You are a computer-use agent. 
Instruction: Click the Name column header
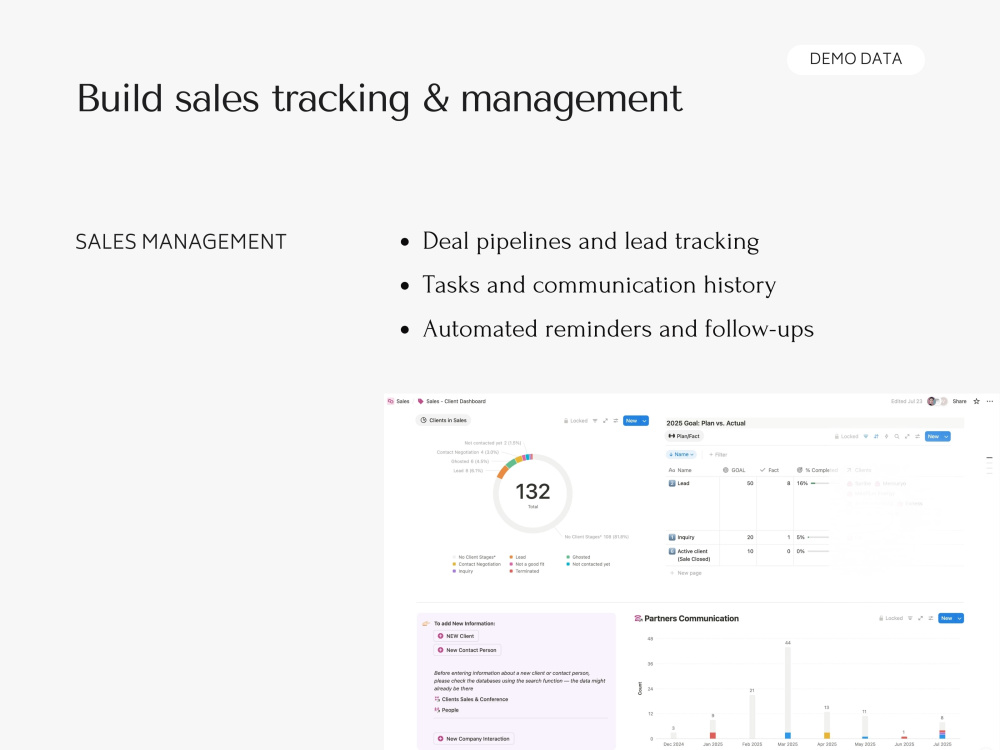[680, 470]
